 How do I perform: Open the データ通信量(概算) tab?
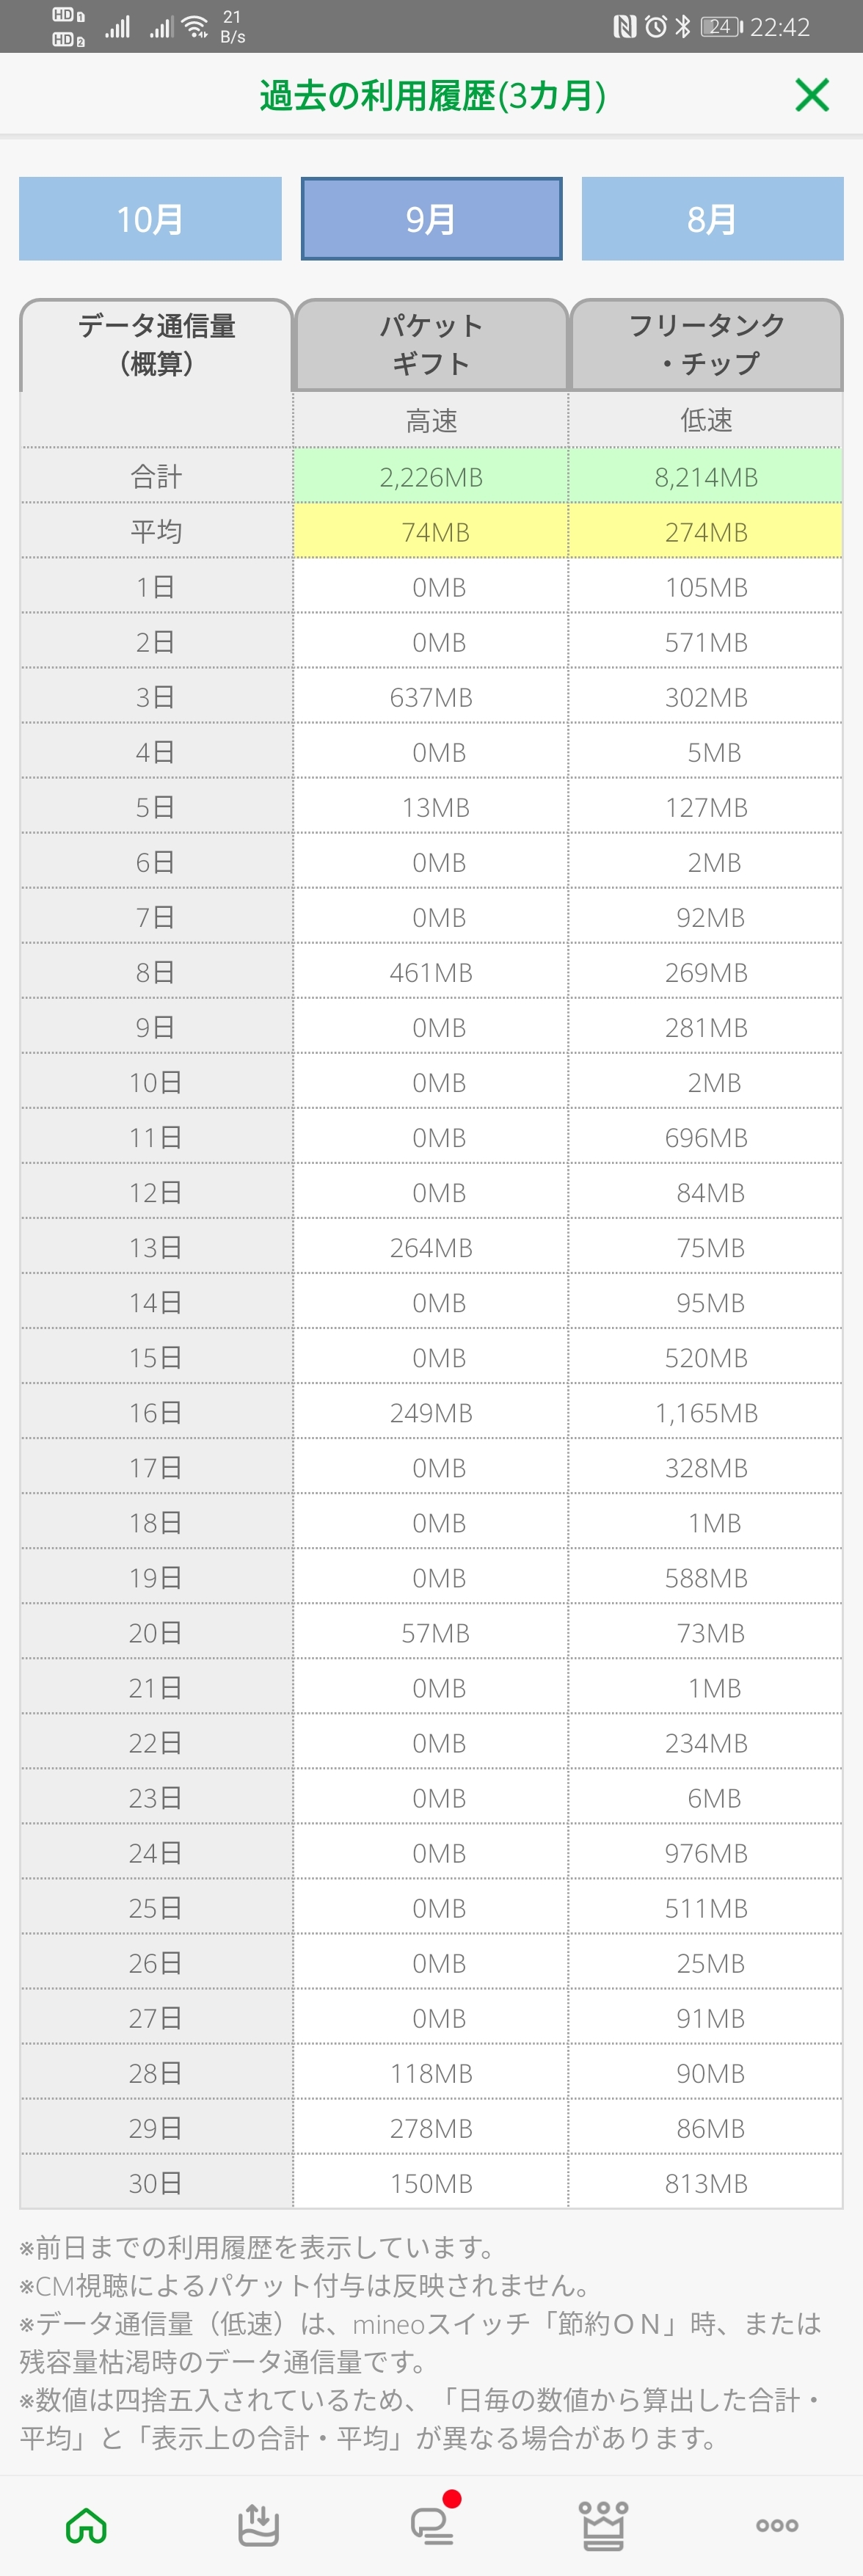tap(156, 344)
